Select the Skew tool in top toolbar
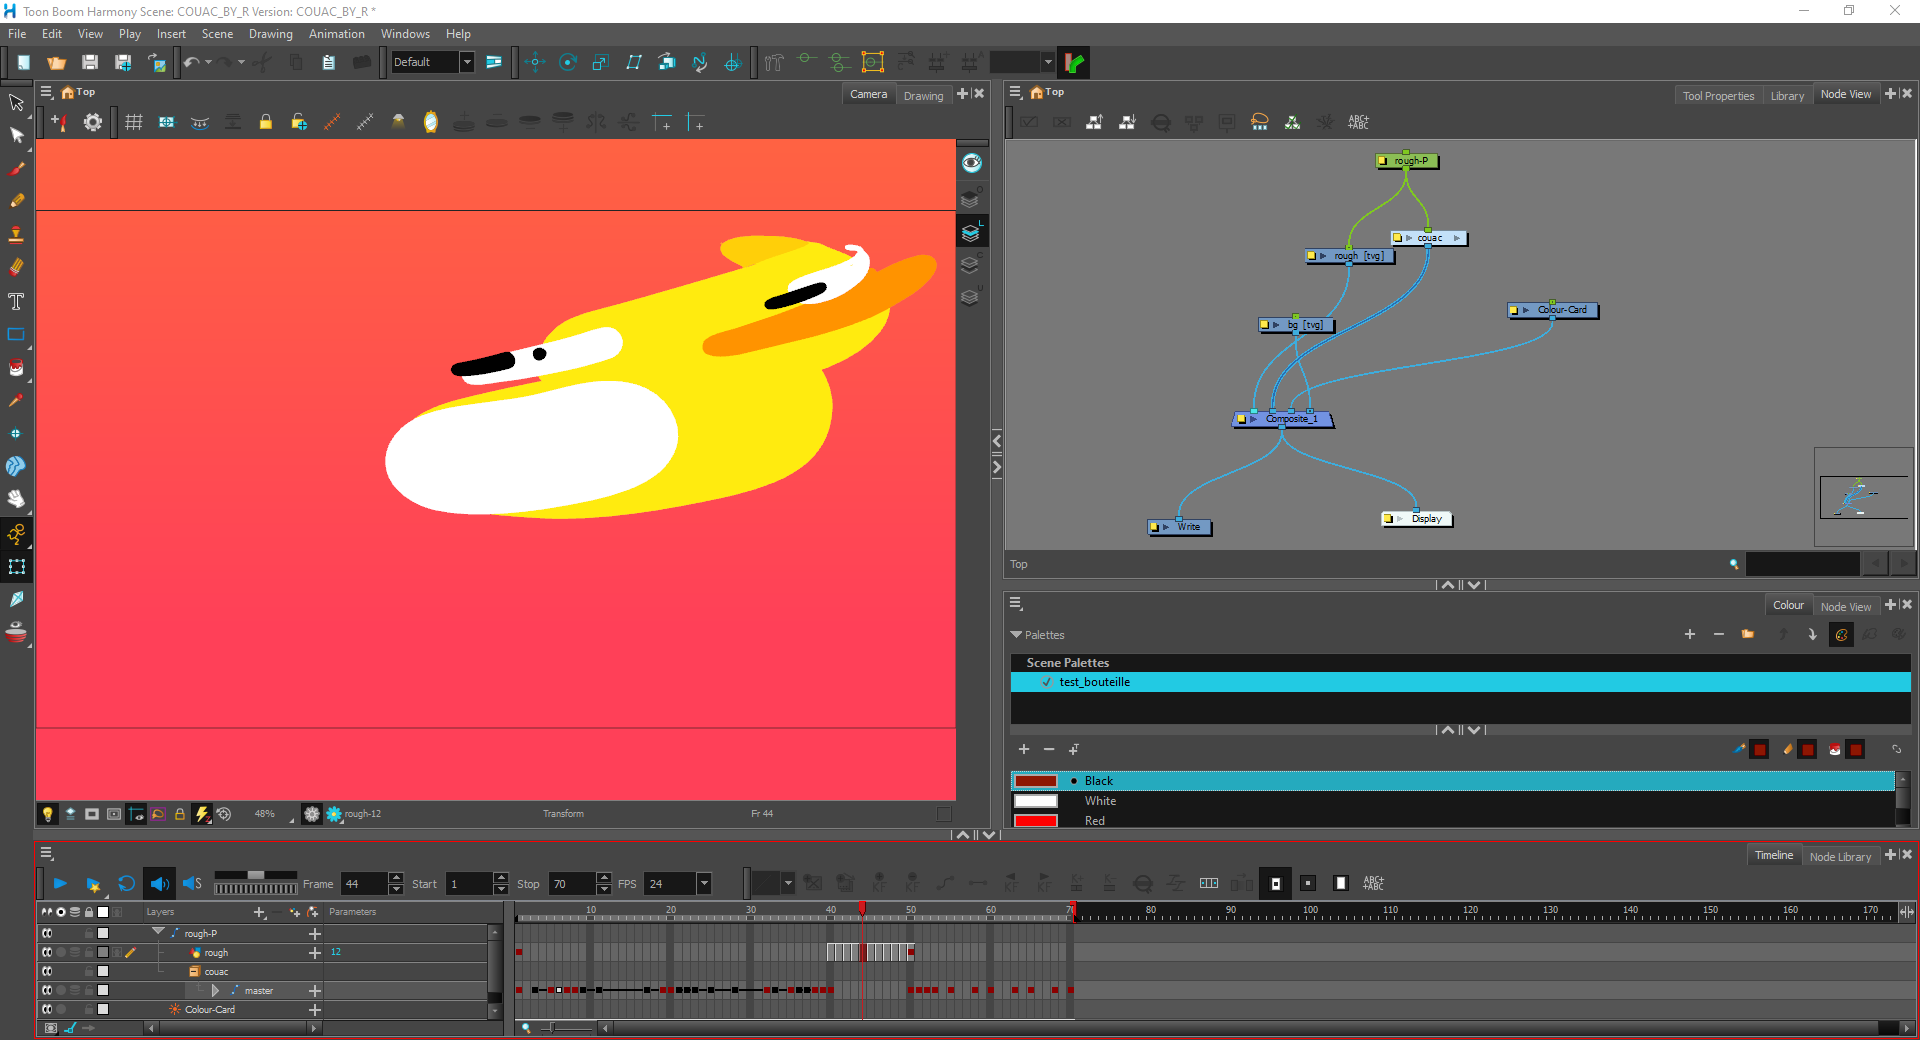The height and width of the screenshot is (1040, 1920). tap(633, 62)
